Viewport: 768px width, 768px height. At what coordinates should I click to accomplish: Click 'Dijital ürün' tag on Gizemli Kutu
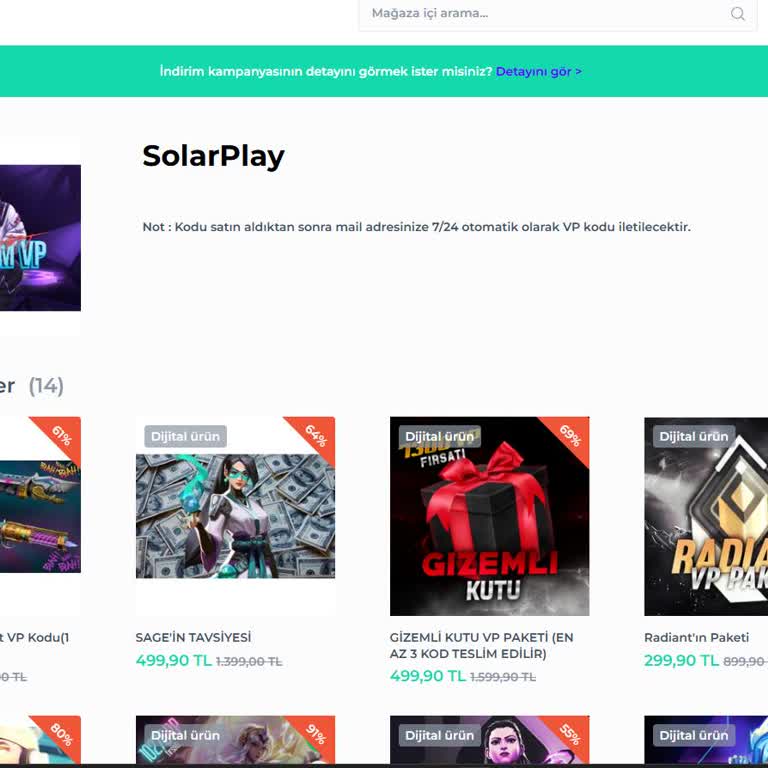pos(439,436)
